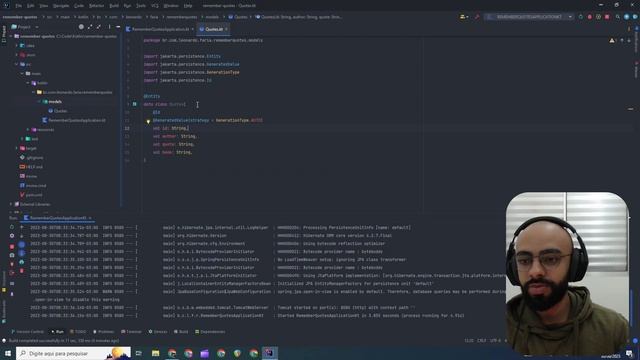Open the run configuration dropdown
The image size is (640, 360).
pyautogui.click(x=529, y=17)
